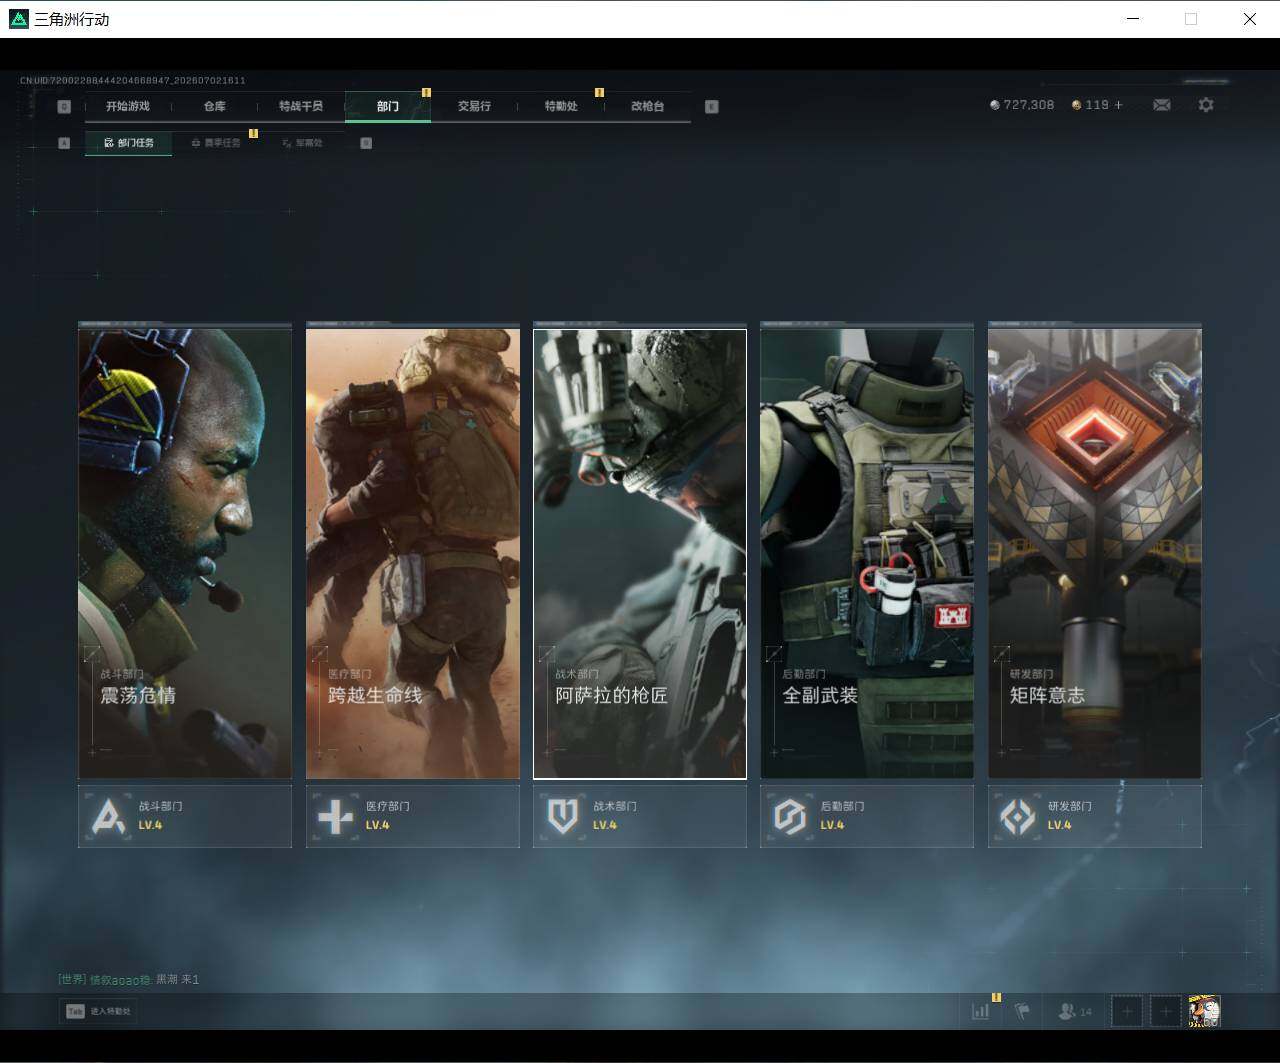This screenshot has width=1280, height=1063.
Task: Click the D key hint after the sub-tabs
Action: pyautogui.click(x=366, y=143)
